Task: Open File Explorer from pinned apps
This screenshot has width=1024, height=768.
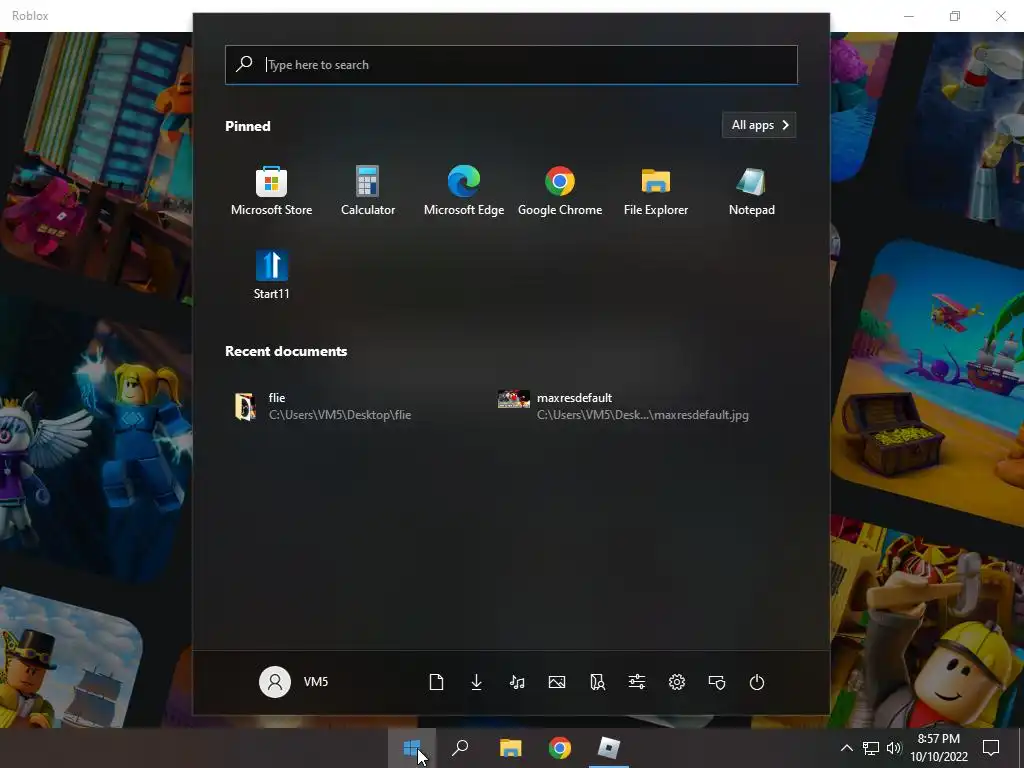Action: point(656,191)
